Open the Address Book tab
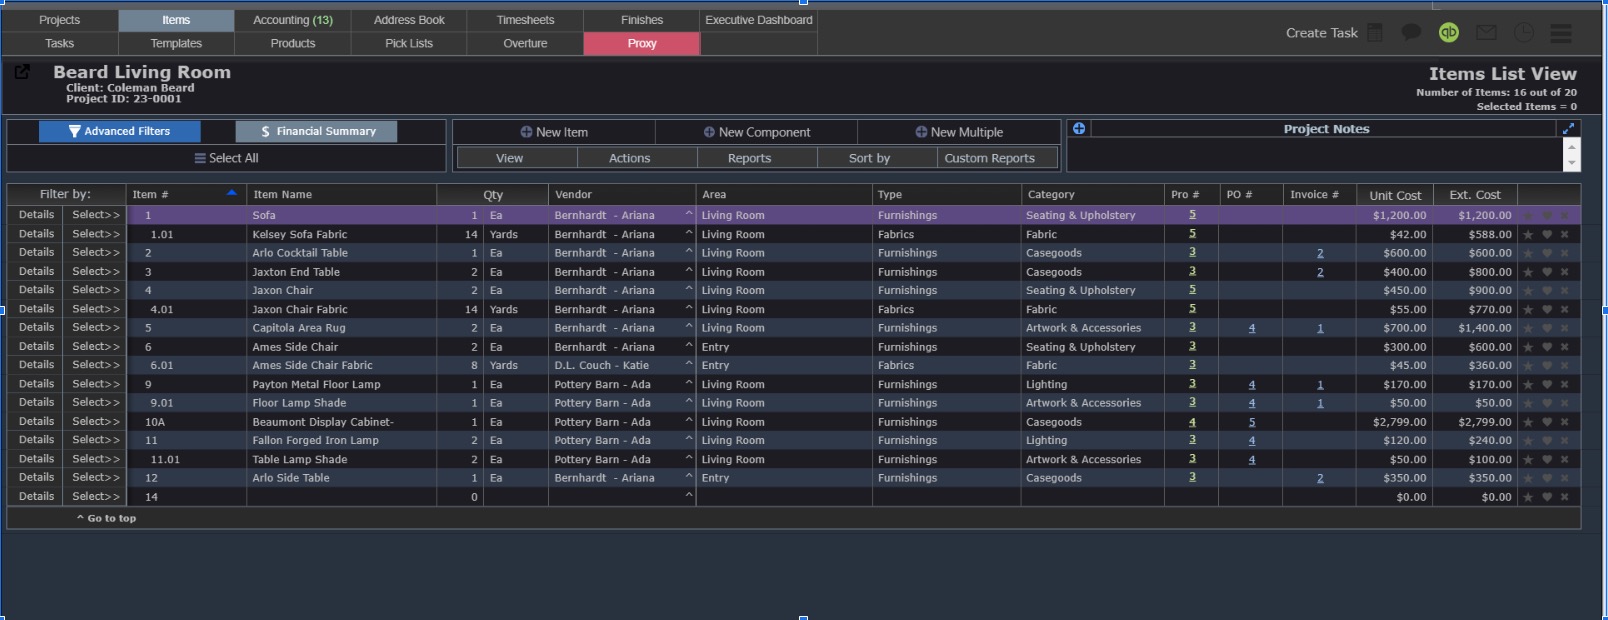The image size is (1608, 620). 409,20
